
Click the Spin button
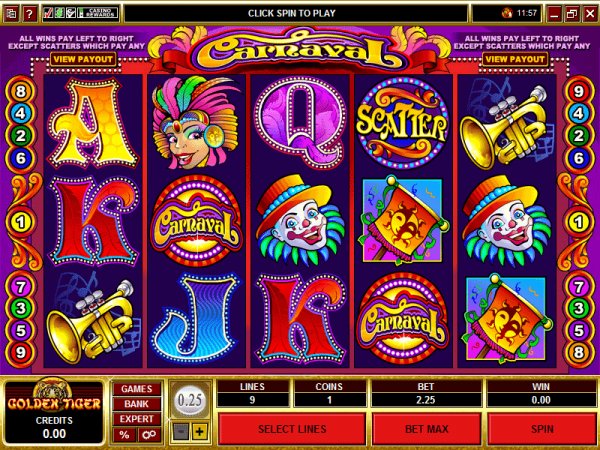coord(542,429)
